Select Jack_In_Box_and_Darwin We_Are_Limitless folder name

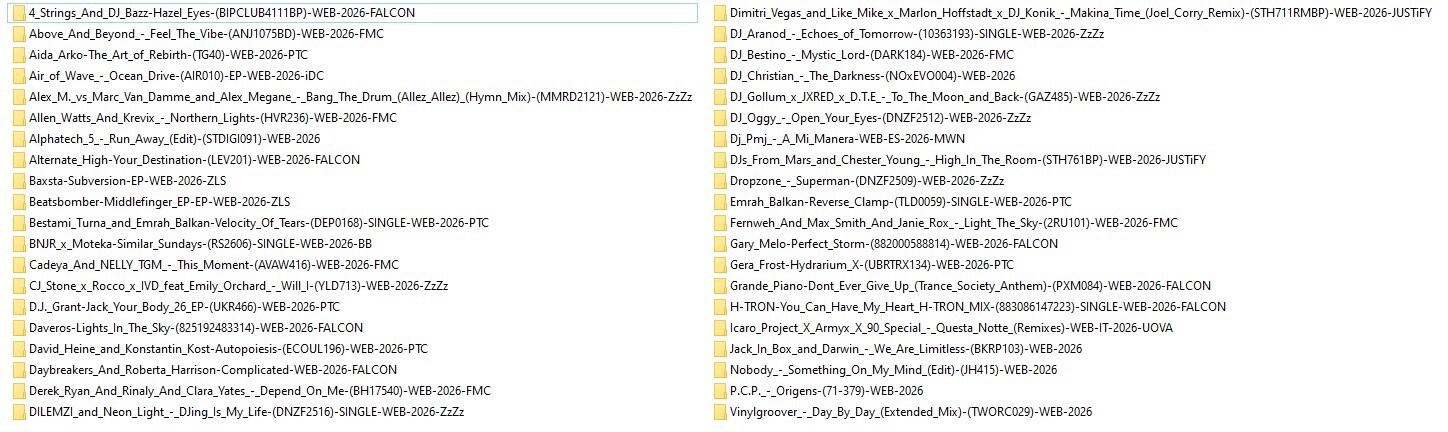pyautogui.click(x=906, y=349)
